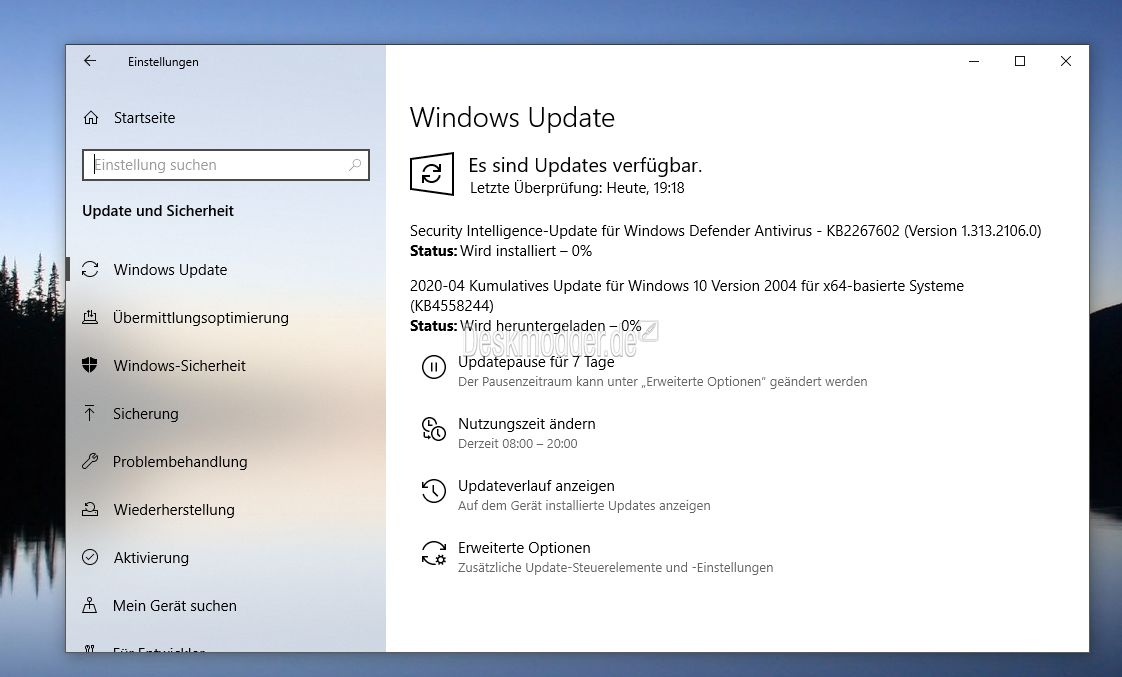The width and height of the screenshot is (1122, 677).
Task: Open Windows-Sicherheit settings
Action: (180, 366)
